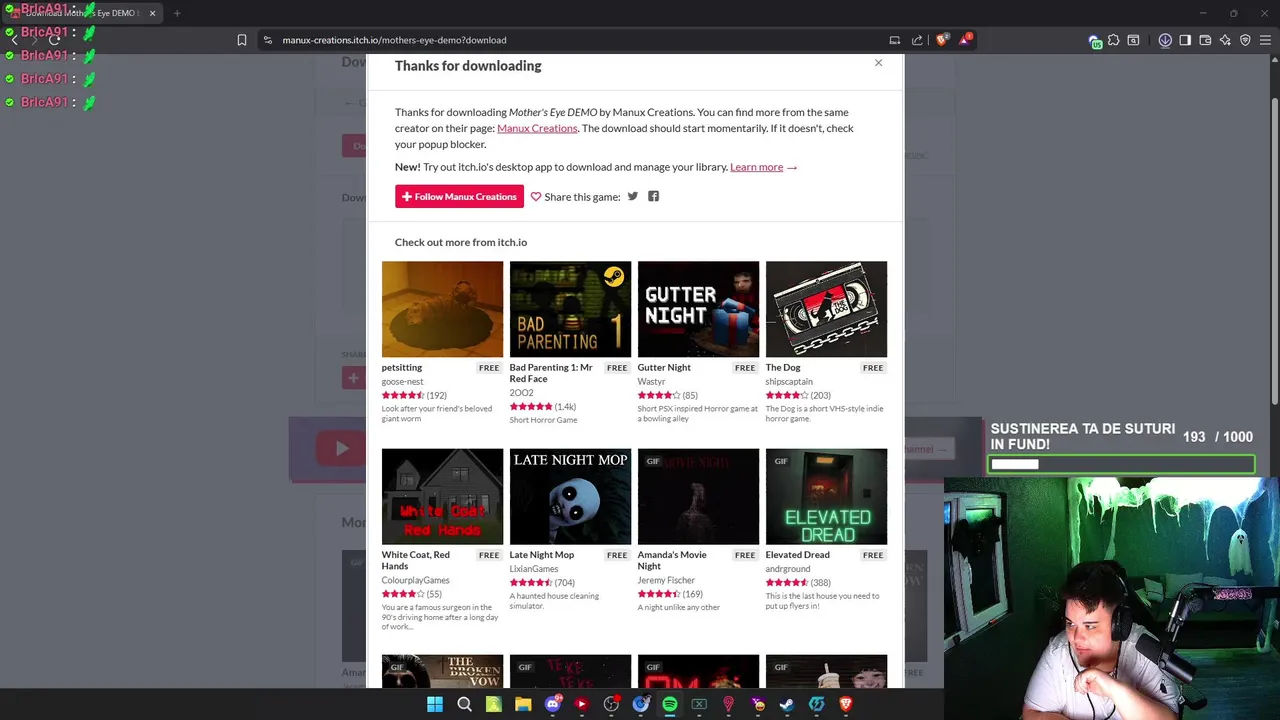Open Discord from the taskbar
Image resolution: width=1280 pixels, height=720 pixels.
[552, 704]
